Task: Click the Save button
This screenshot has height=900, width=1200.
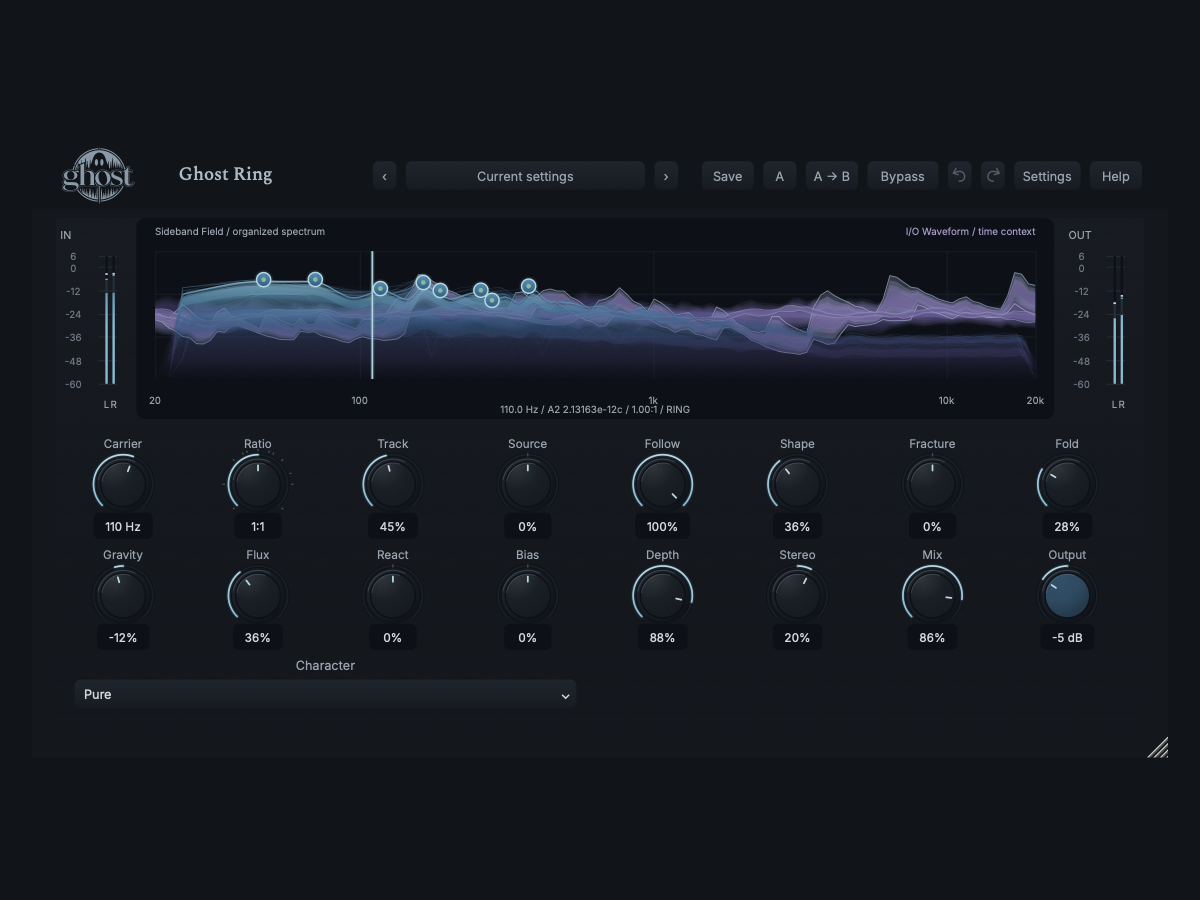Action: pos(727,176)
